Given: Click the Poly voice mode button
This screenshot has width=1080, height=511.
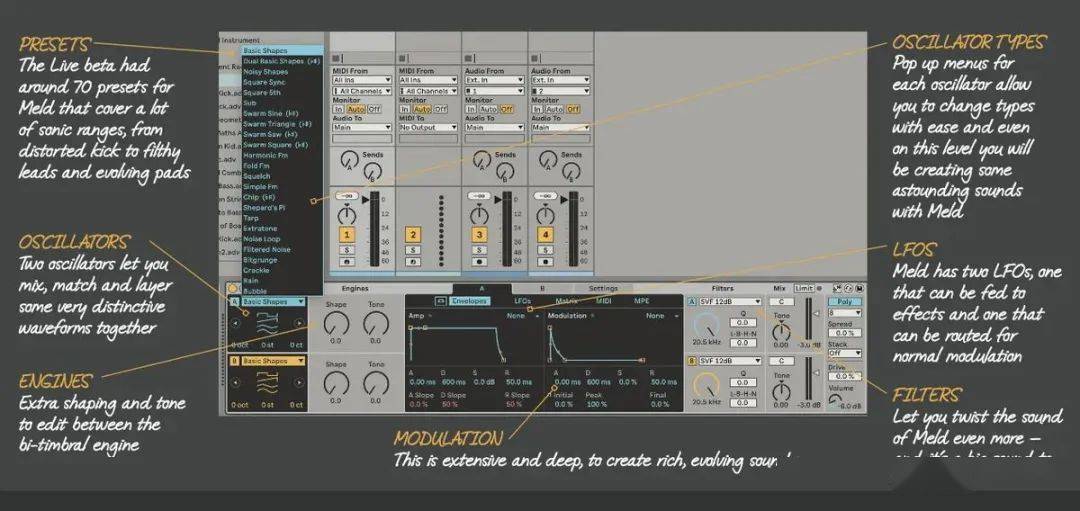Looking at the screenshot, I should [844, 302].
